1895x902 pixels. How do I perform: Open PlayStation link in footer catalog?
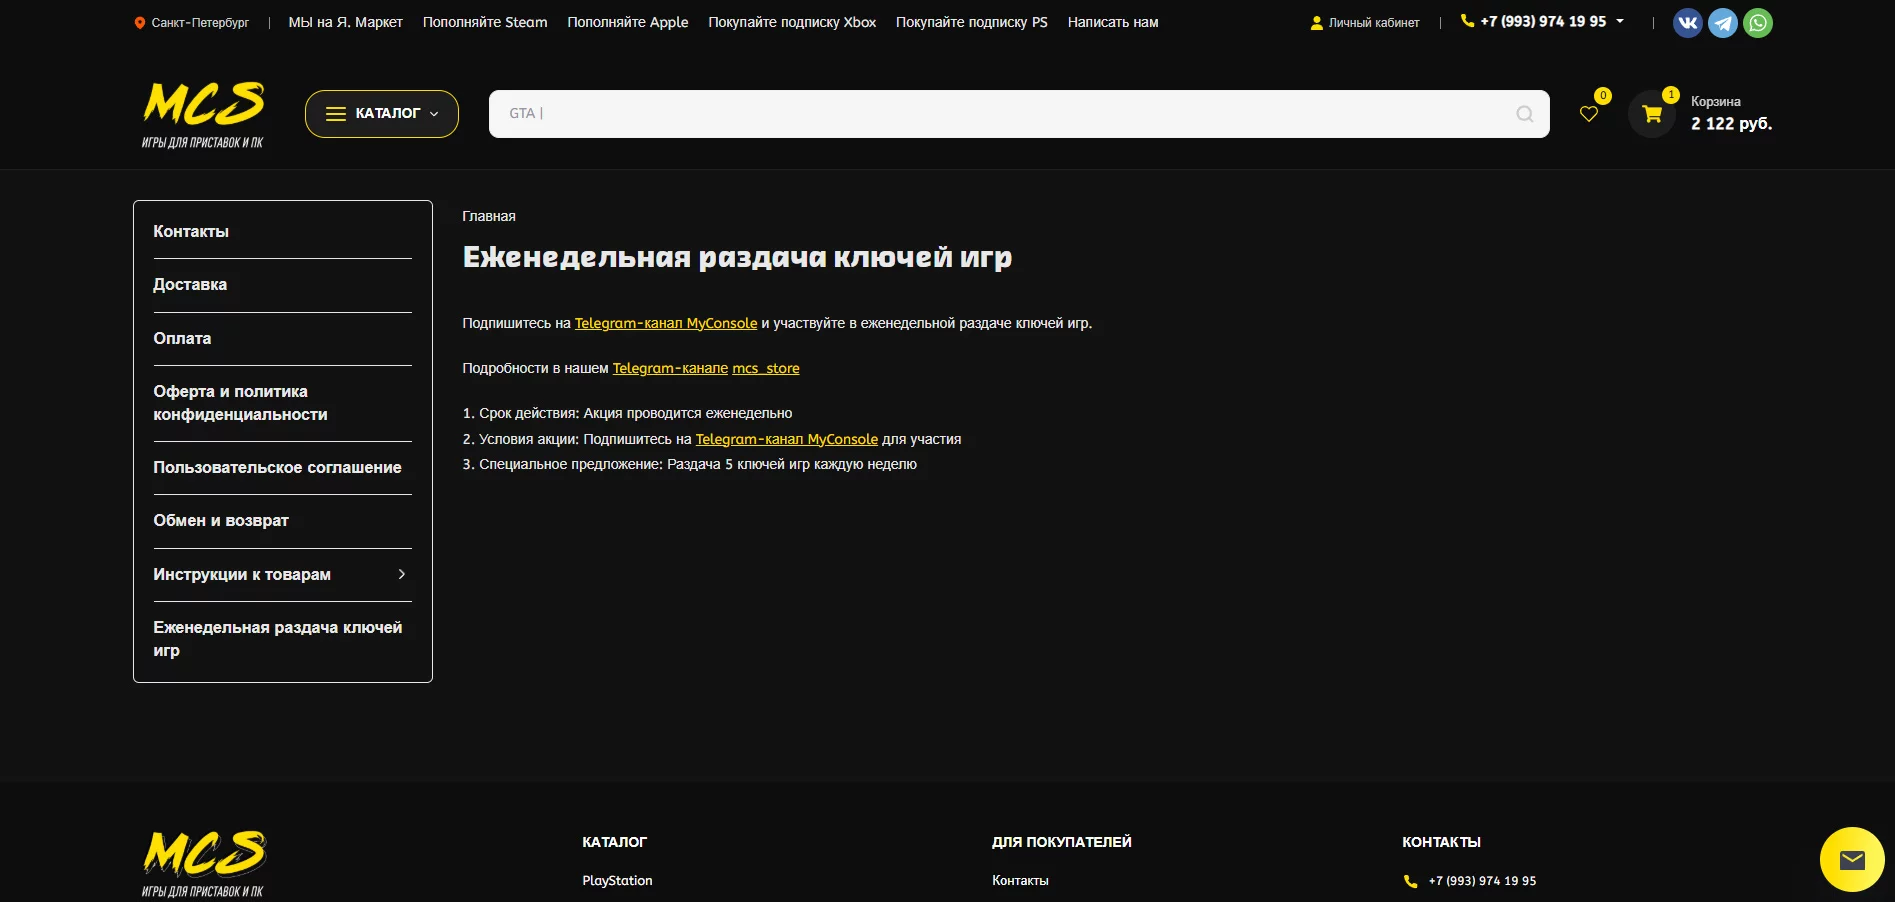617,881
